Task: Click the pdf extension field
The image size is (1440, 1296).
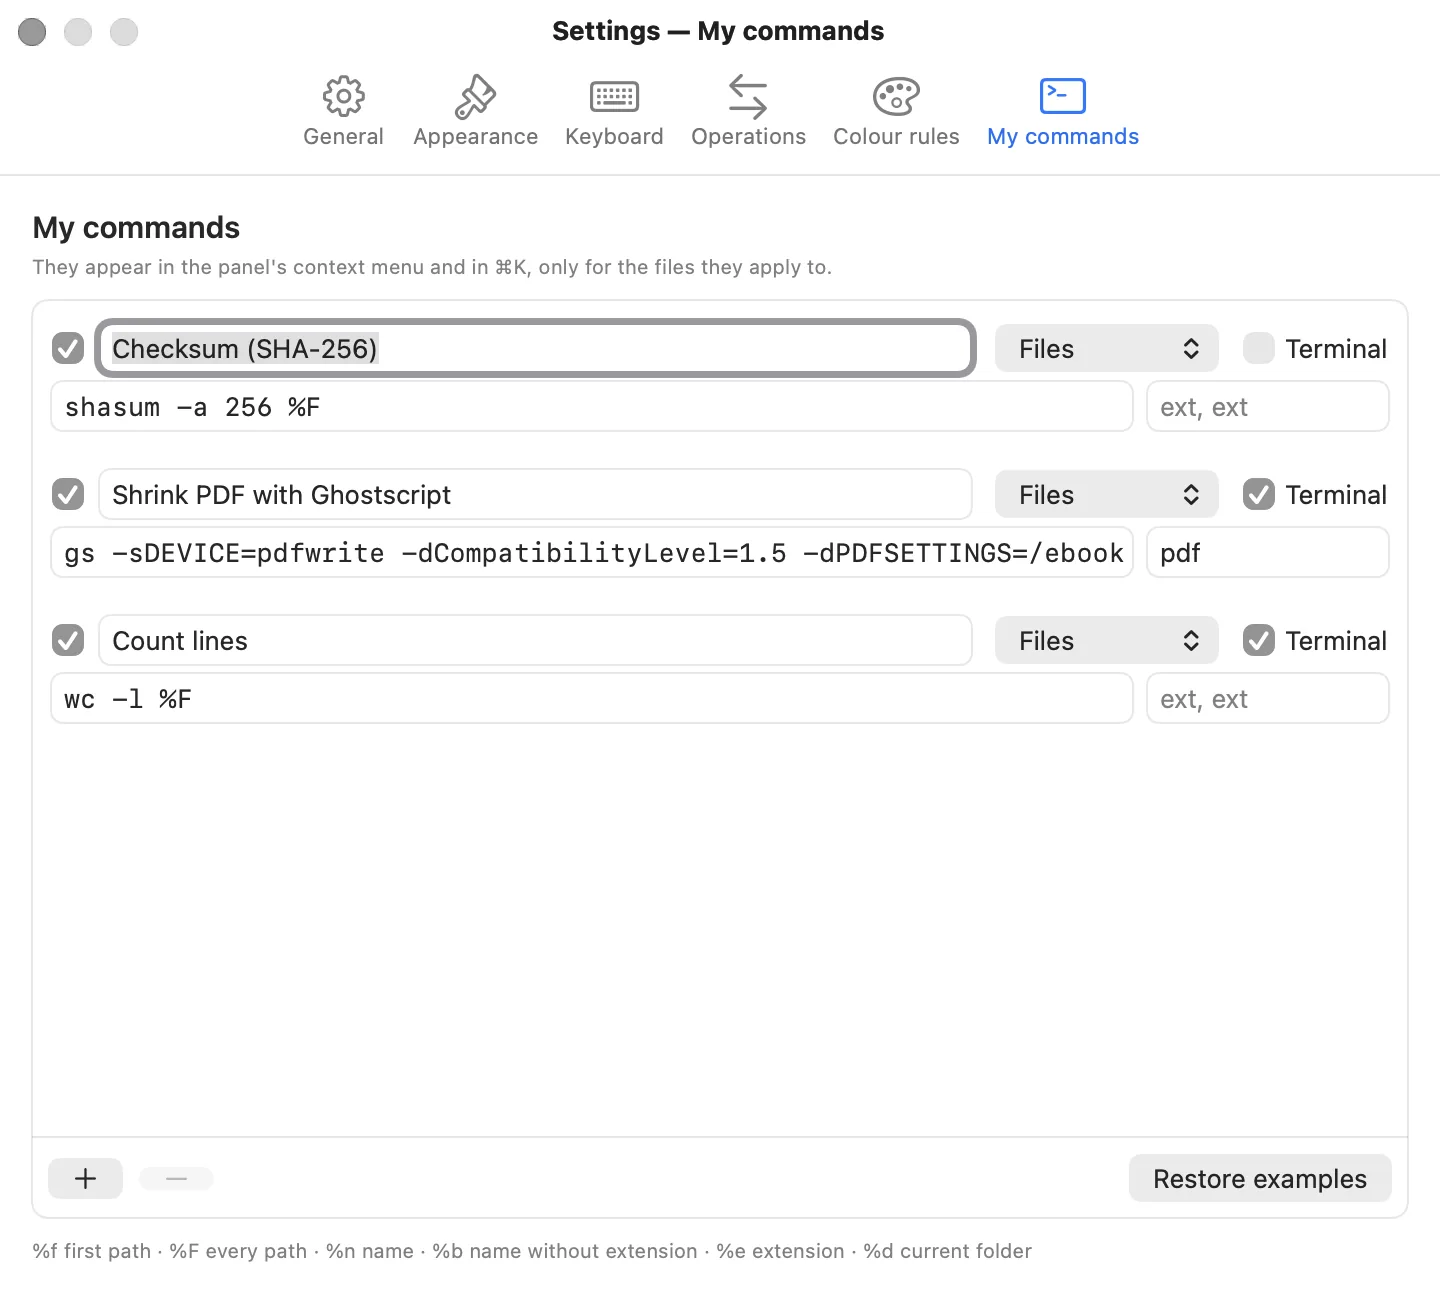Action: (1268, 553)
